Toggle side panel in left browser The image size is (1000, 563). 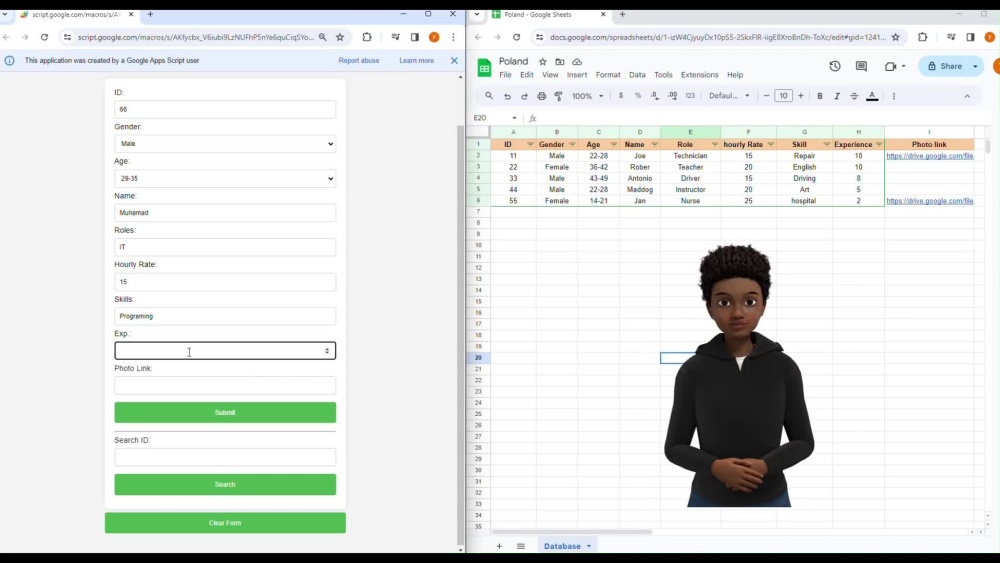coord(415,37)
